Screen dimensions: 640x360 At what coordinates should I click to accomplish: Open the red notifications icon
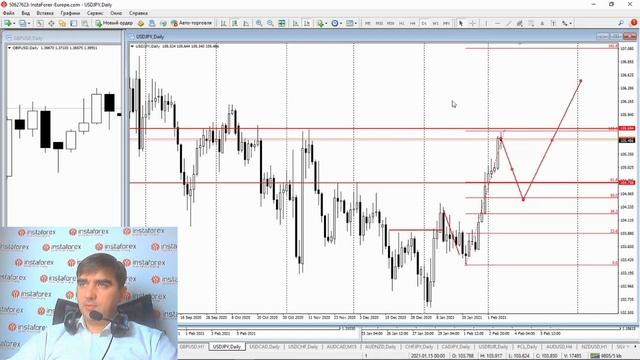[x=634, y=22]
